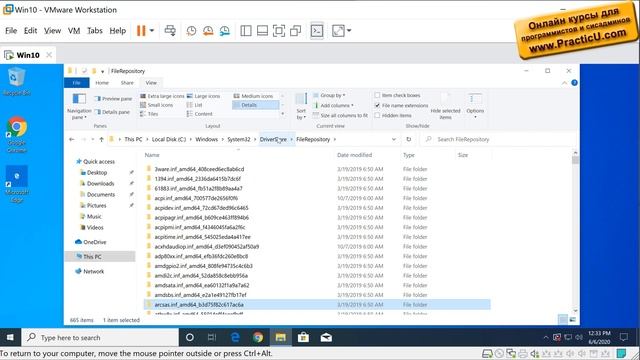Choose Tiles layout
This screenshot has width=640, height=360.
(x=149, y=114)
